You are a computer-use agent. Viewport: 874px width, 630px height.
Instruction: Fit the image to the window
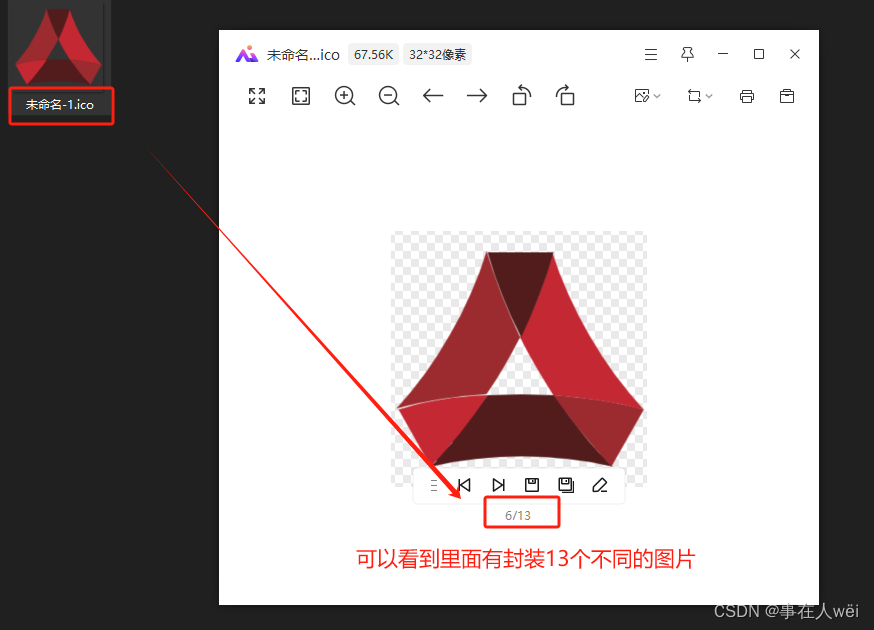[300, 95]
